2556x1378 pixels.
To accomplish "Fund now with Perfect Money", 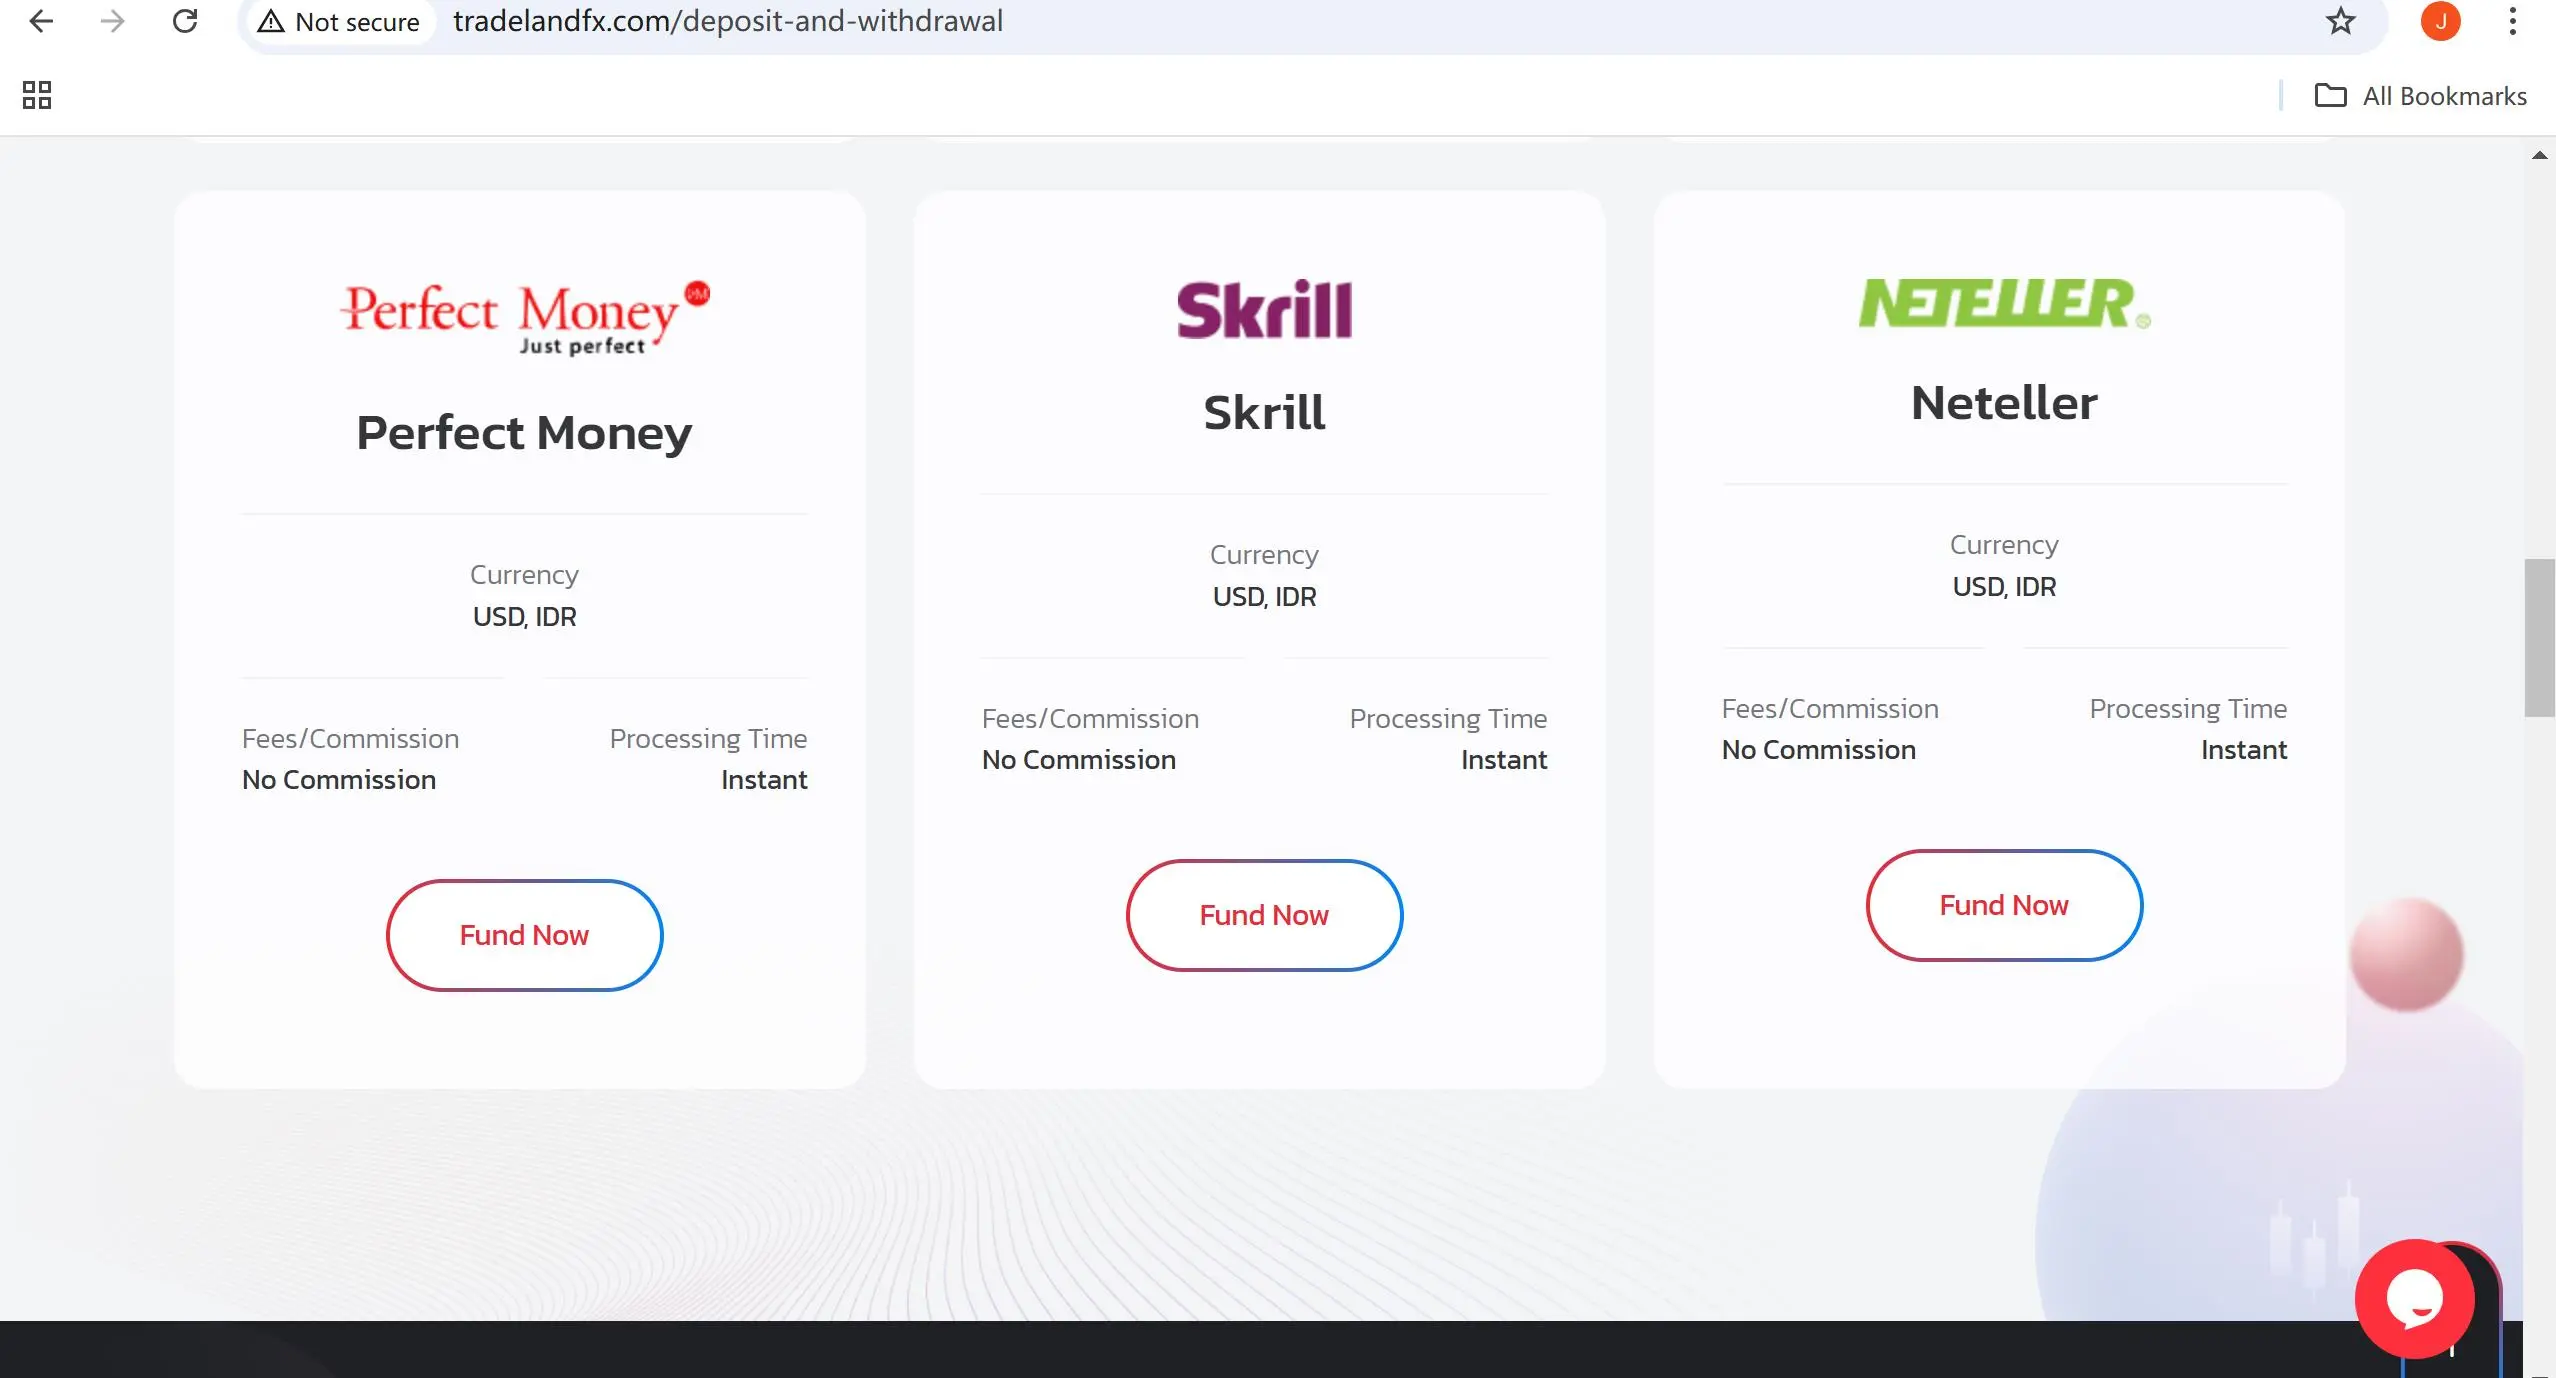I will (x=525, y=935).
